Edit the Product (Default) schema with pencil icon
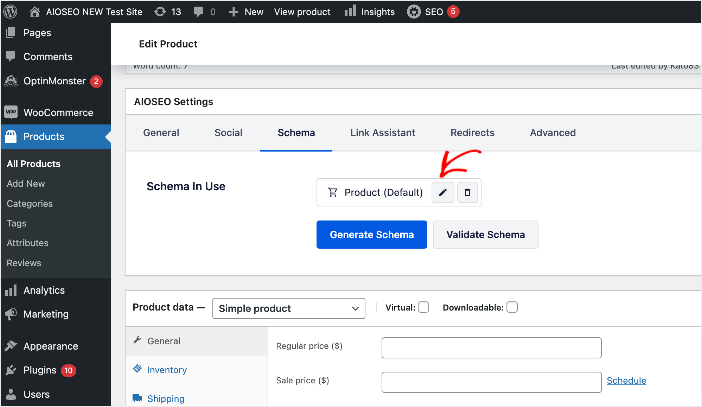Viewport: 702px width, 407px height. click(443, 193)
